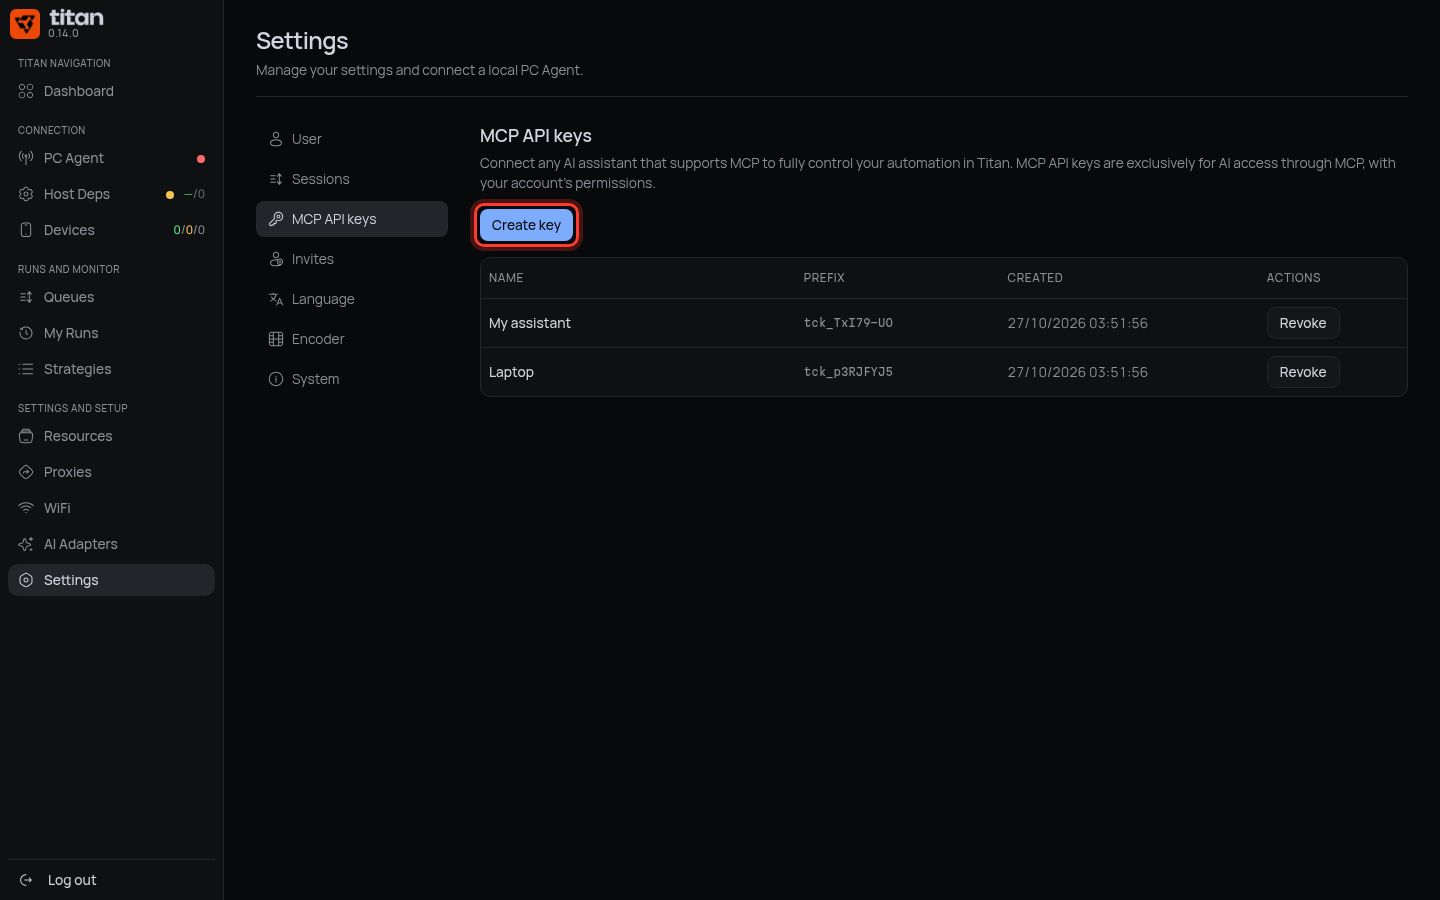
Task: Go to the Devices page
Action: point(111,230)
